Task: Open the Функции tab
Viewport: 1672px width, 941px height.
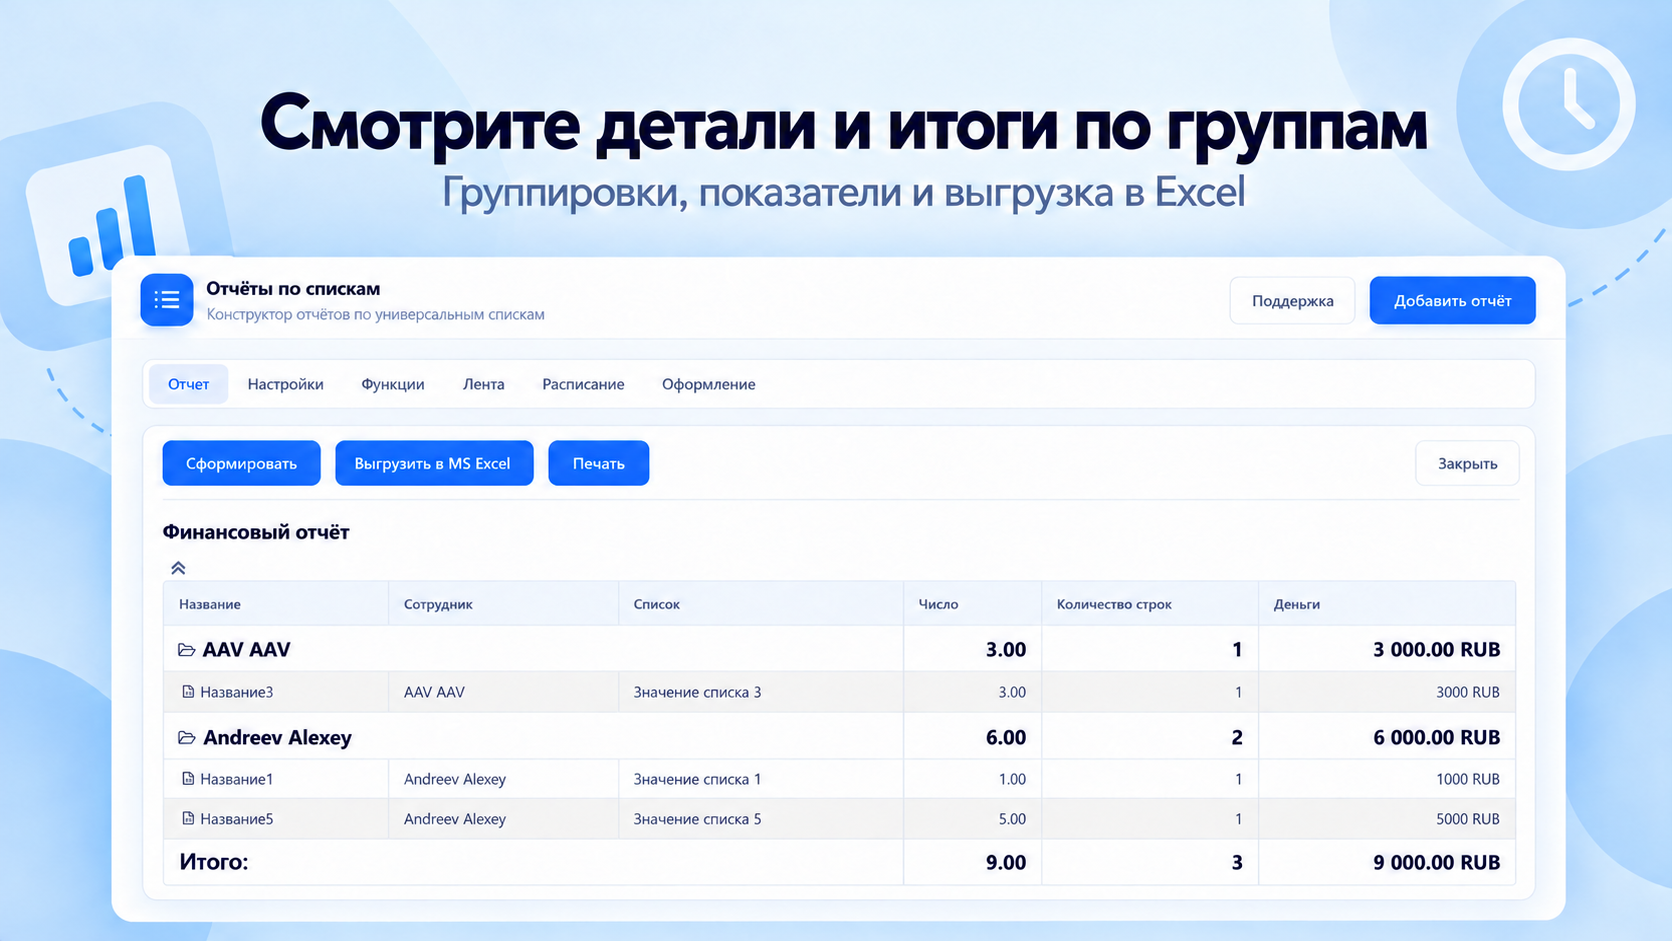Action: coord(393,384)
